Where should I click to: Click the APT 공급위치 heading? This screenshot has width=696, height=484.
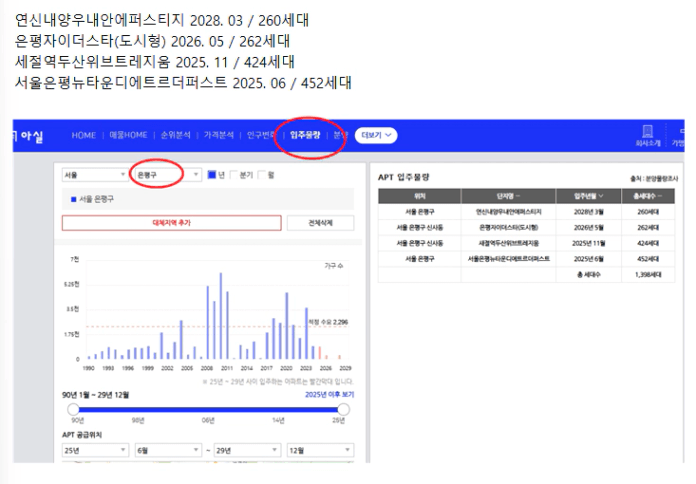[82, 435]
